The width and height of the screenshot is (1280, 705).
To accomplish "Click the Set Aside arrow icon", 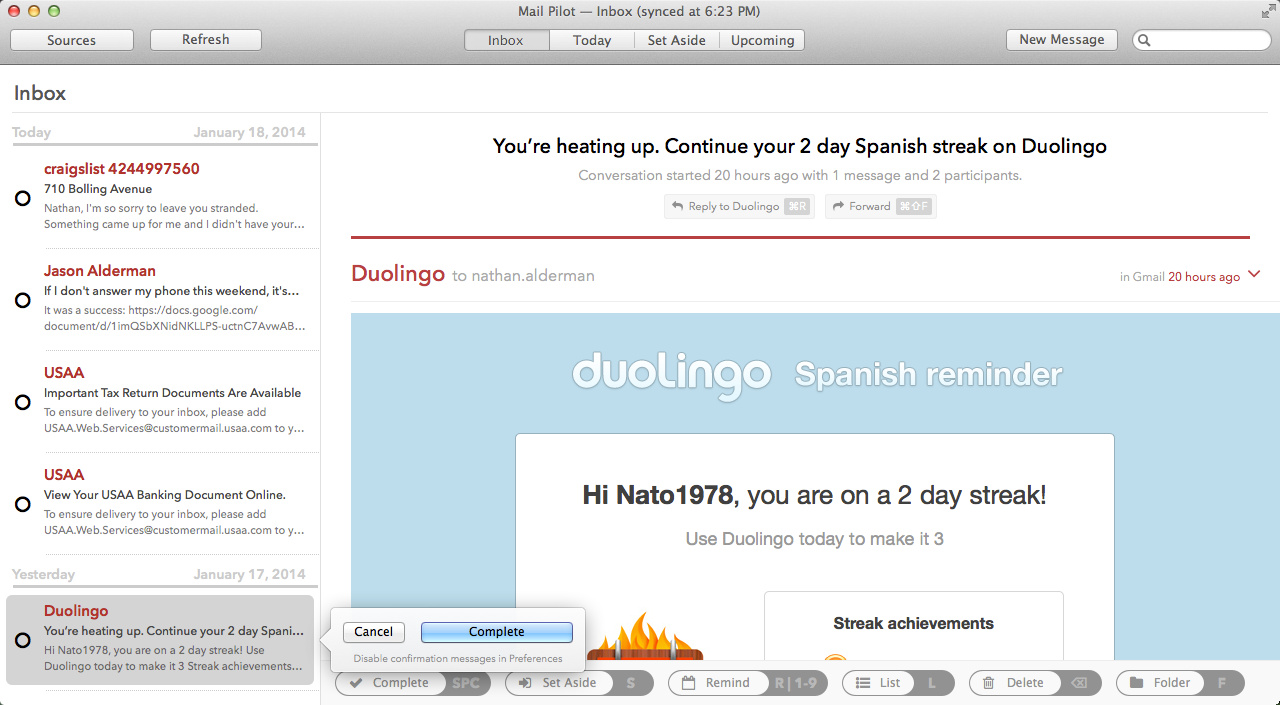I will click(525, 683).
